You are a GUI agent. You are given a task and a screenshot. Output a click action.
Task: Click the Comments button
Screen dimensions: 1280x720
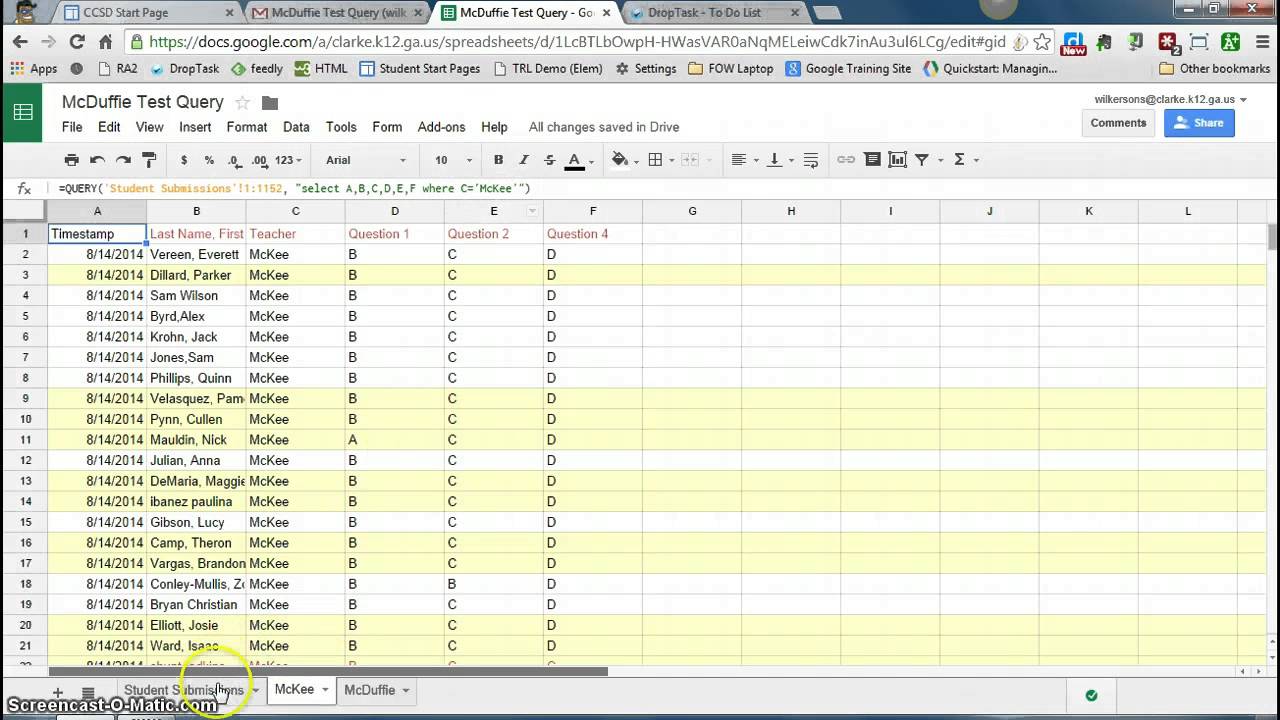click(1118, 123)
